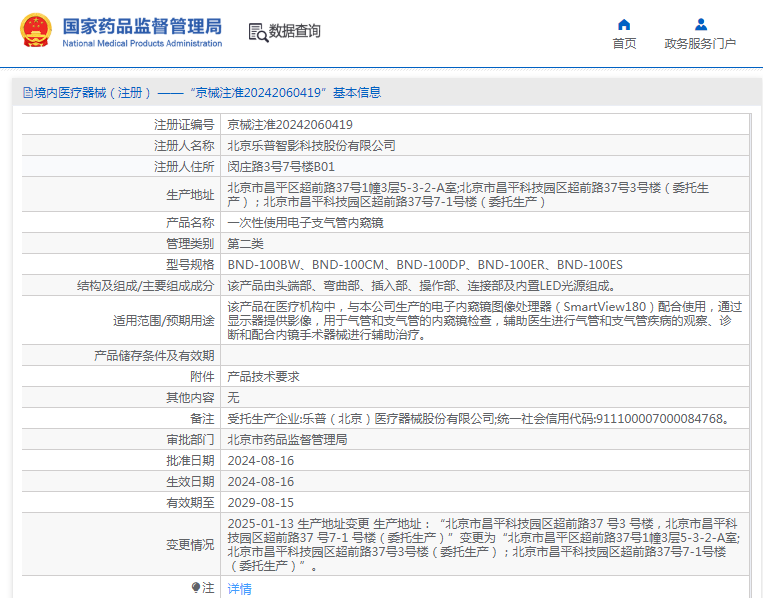The height and width of the screenshot is (598, 763).
Task: Click the 数据查询 label
Action: pyautogui.click(x=294, y=31)
